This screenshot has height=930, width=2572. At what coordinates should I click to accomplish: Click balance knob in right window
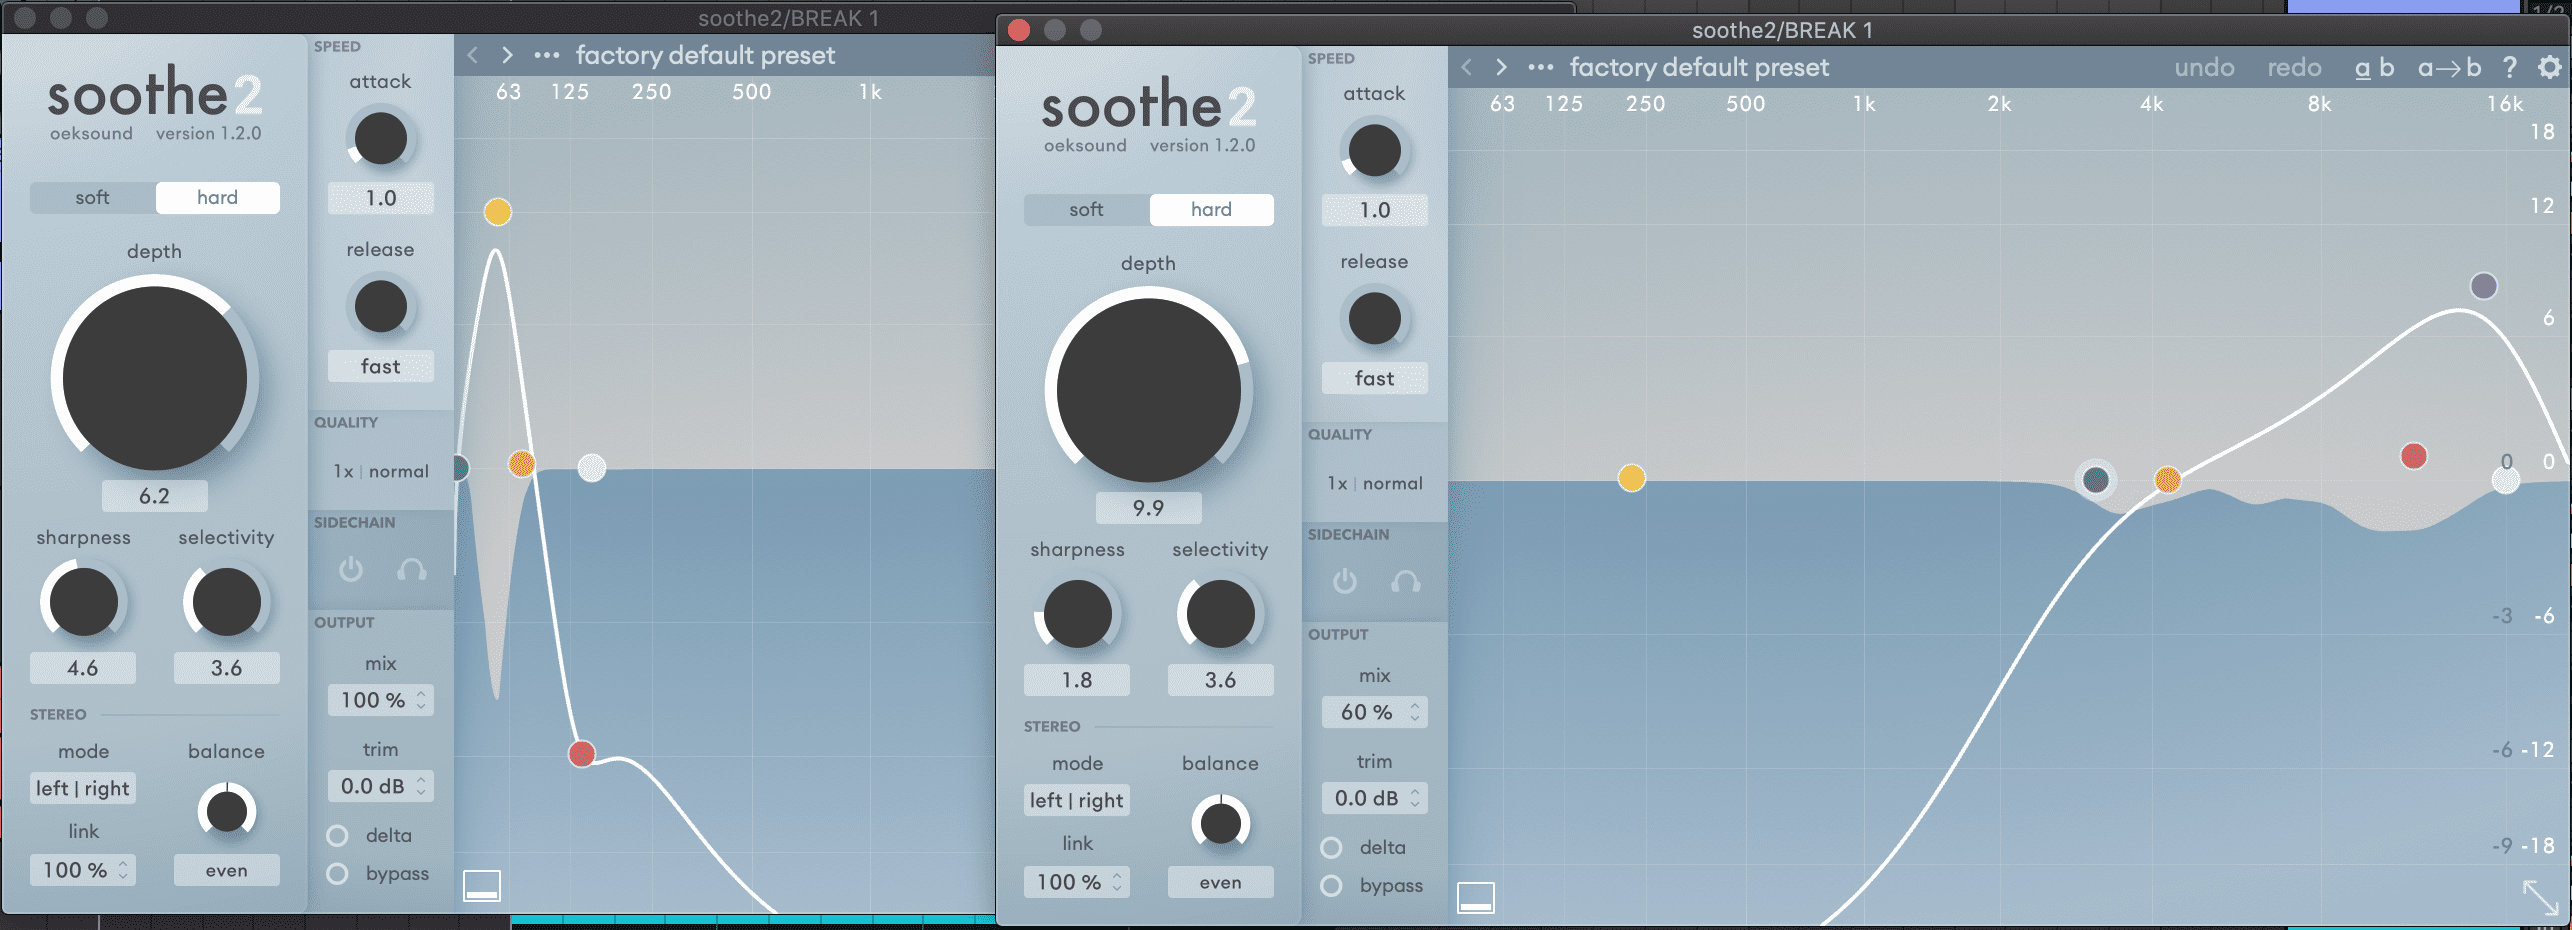[1220, 823]
